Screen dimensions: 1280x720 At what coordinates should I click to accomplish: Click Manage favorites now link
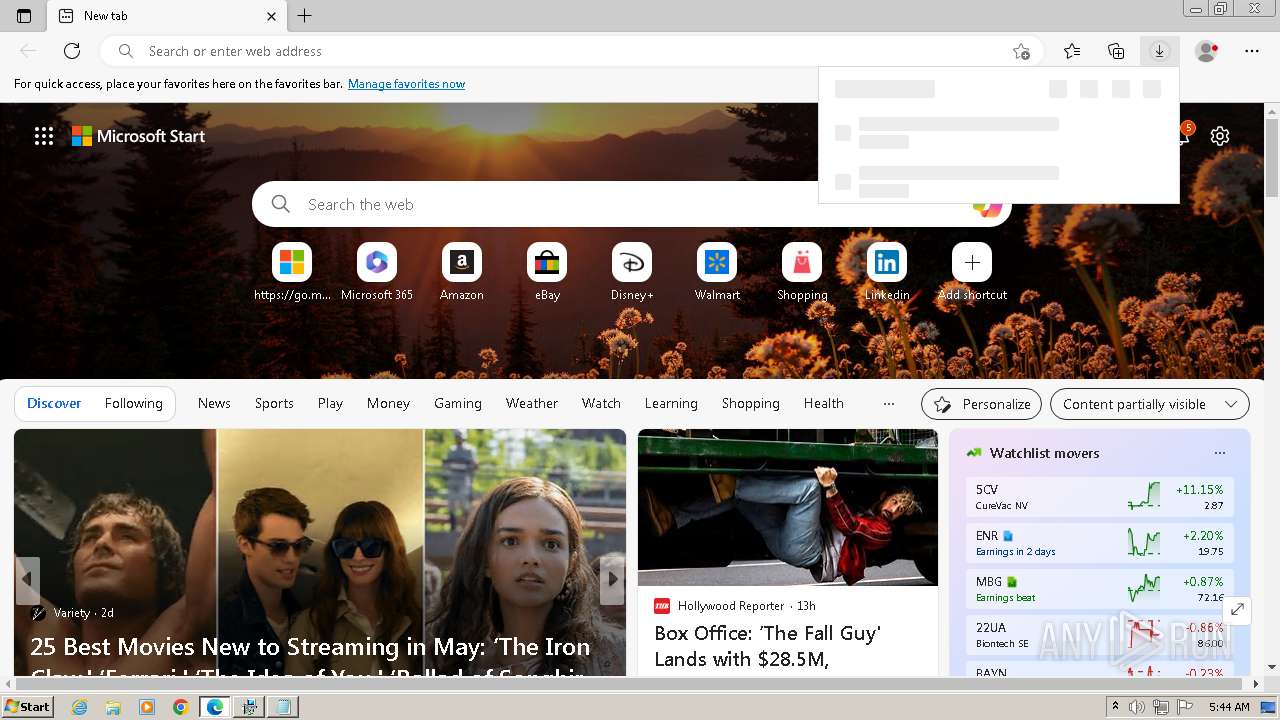(x=406, y=84)
